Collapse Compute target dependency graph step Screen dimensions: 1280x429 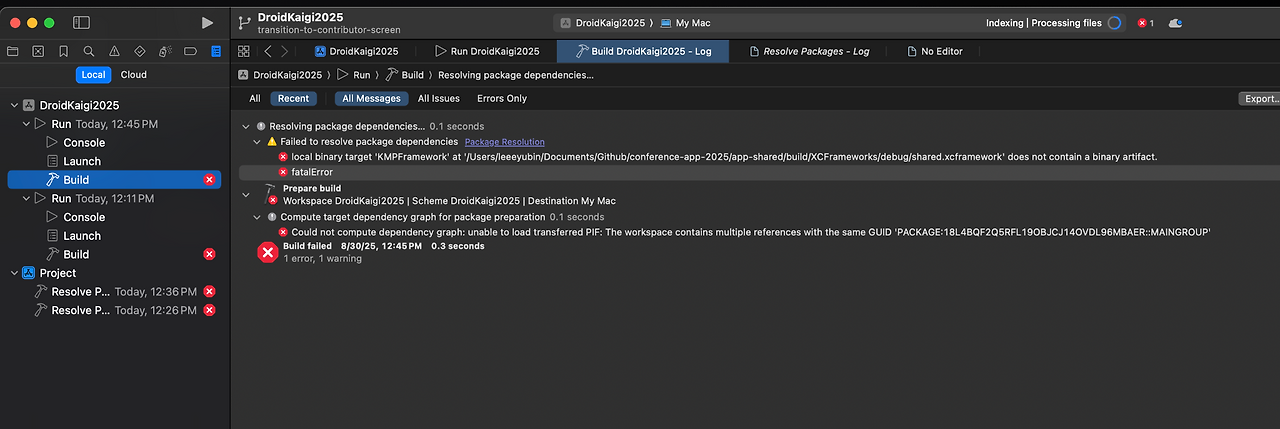(x=257, y=217)
